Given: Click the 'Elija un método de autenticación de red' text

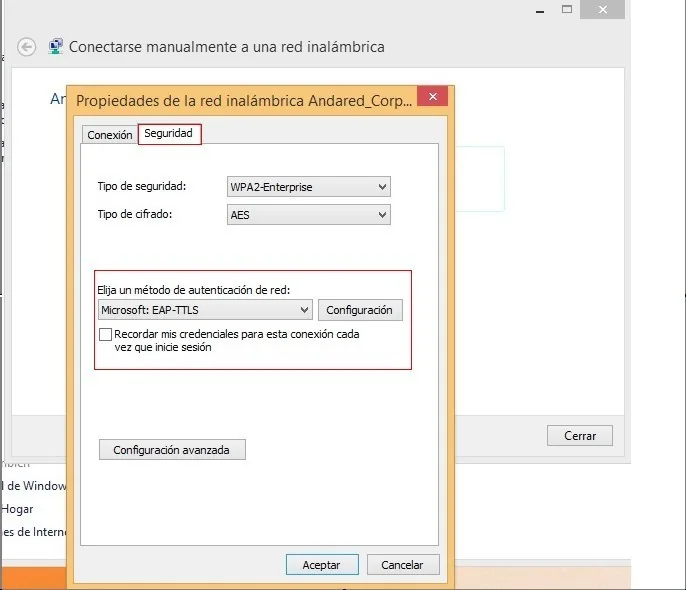Looking at the screenshot, I should click(193, 290).
